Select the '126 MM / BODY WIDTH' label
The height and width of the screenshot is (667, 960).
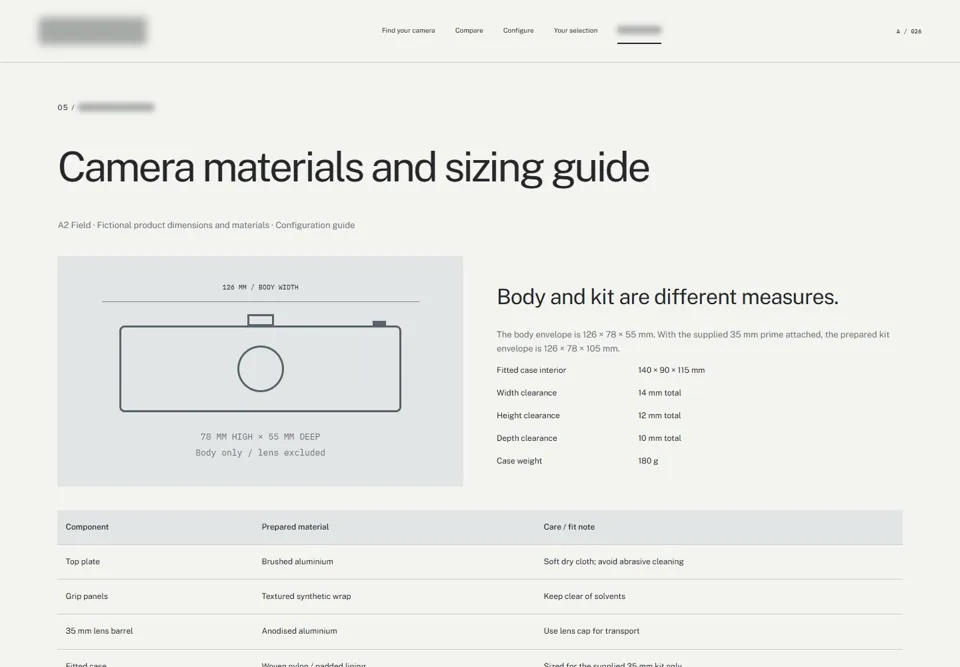click(260, 287)
